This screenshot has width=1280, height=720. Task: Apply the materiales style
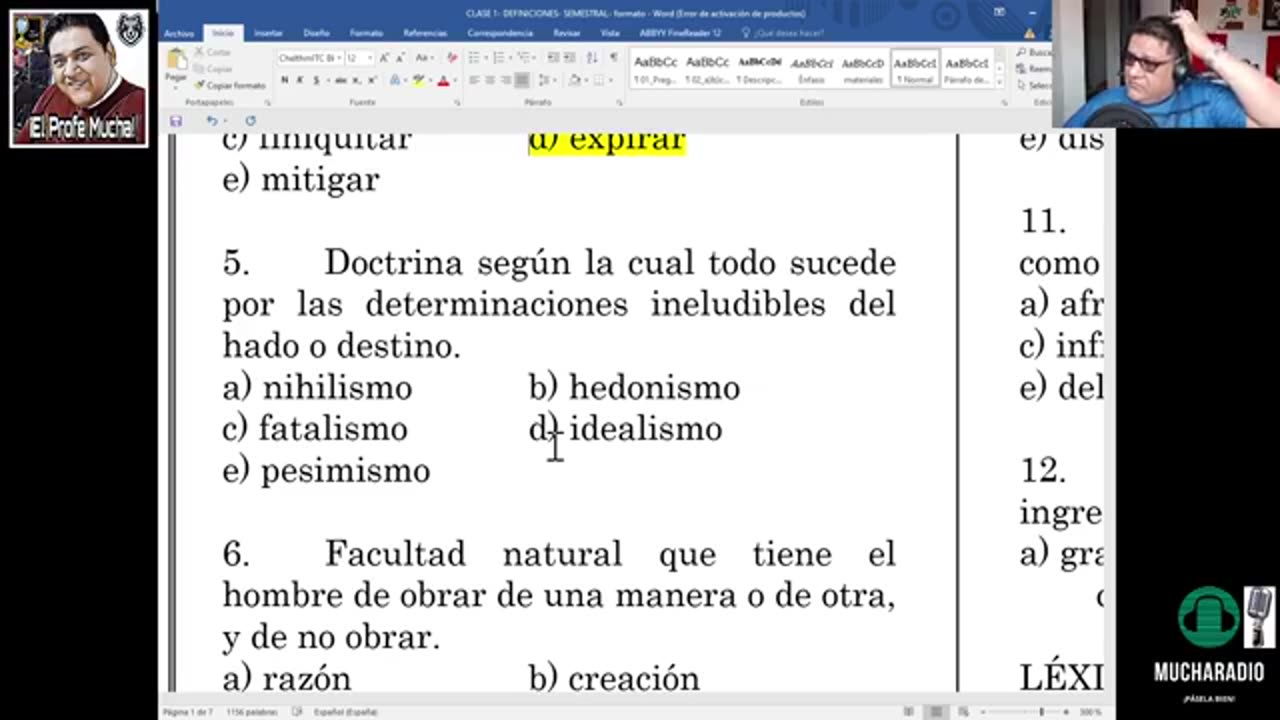pyautogui.click(x=863, y=68)
